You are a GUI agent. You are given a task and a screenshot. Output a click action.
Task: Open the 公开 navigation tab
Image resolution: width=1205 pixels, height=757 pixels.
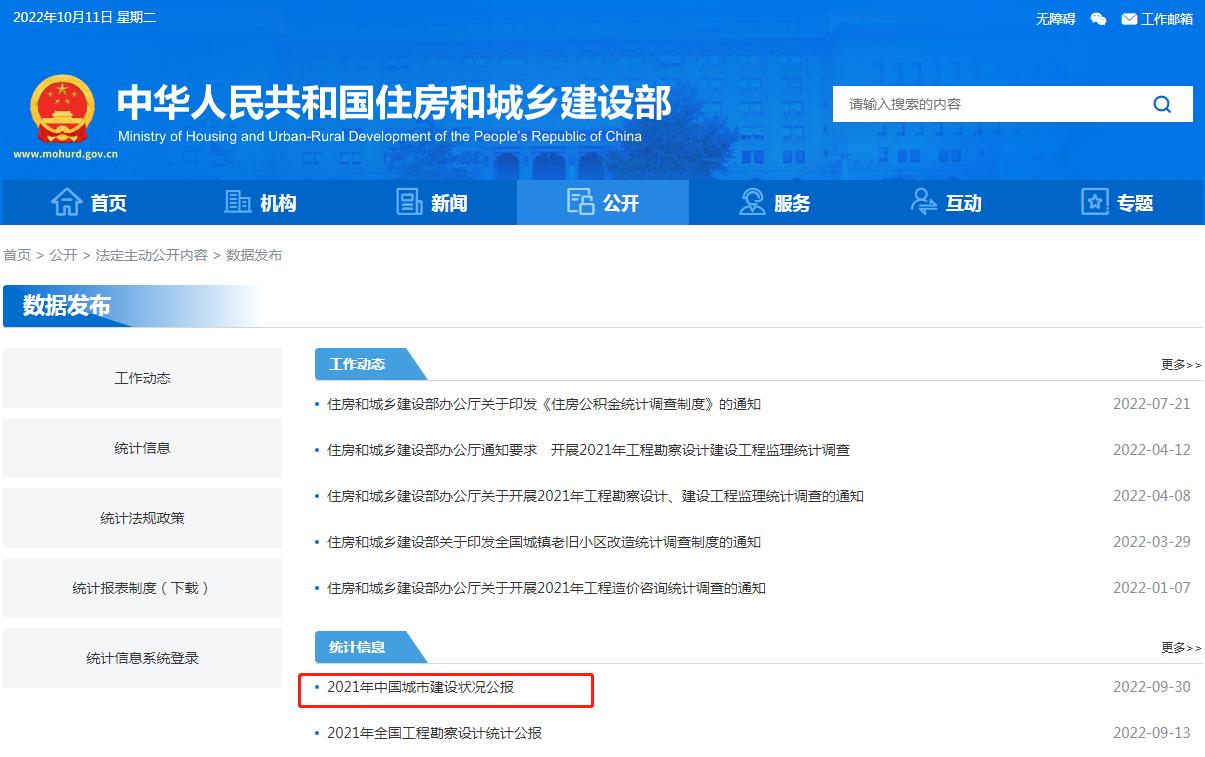[x=603, y=203]
